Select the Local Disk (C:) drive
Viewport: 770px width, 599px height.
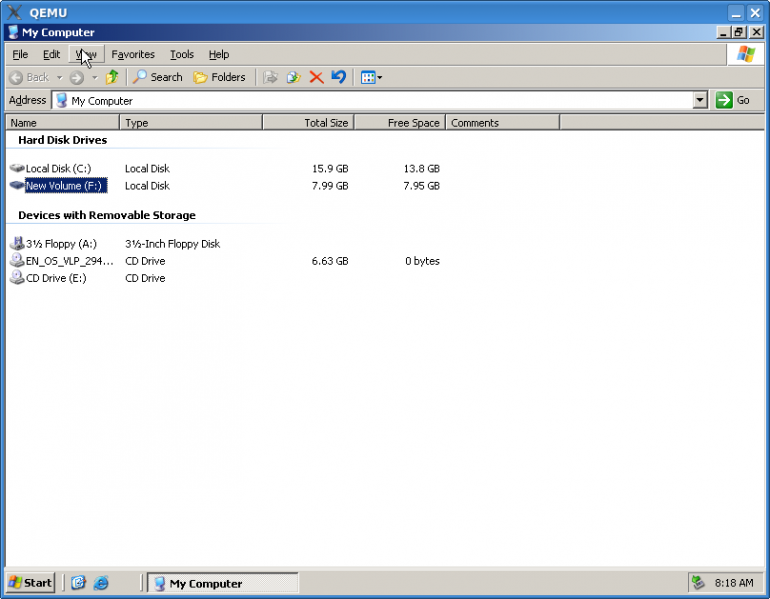(57, 169)
